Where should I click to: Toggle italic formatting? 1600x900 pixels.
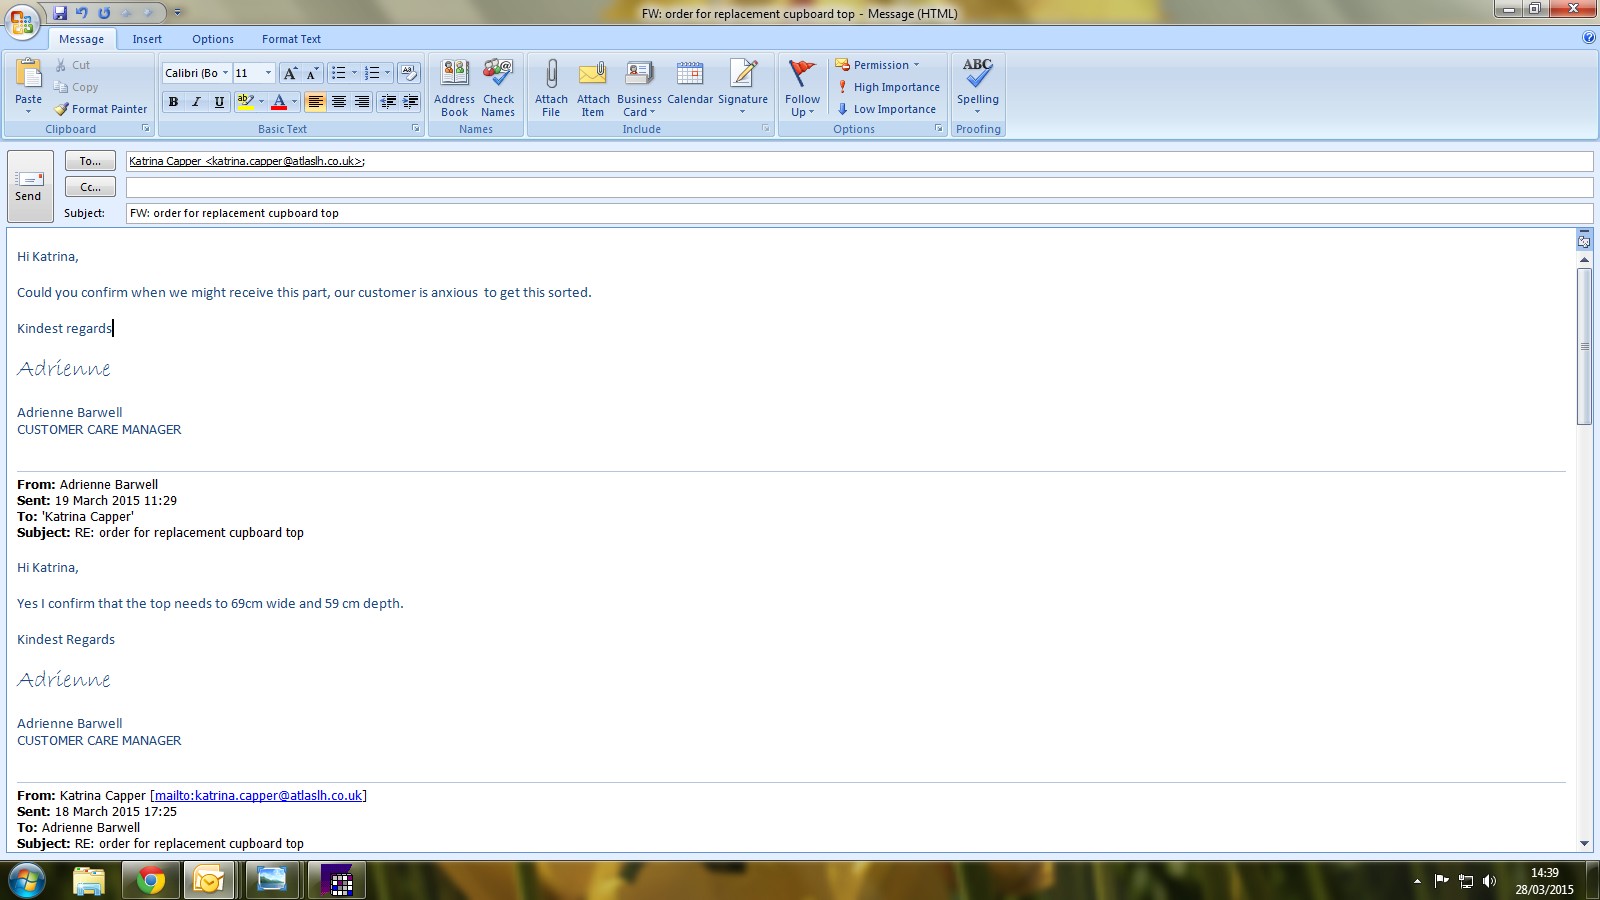coord(197,102)
